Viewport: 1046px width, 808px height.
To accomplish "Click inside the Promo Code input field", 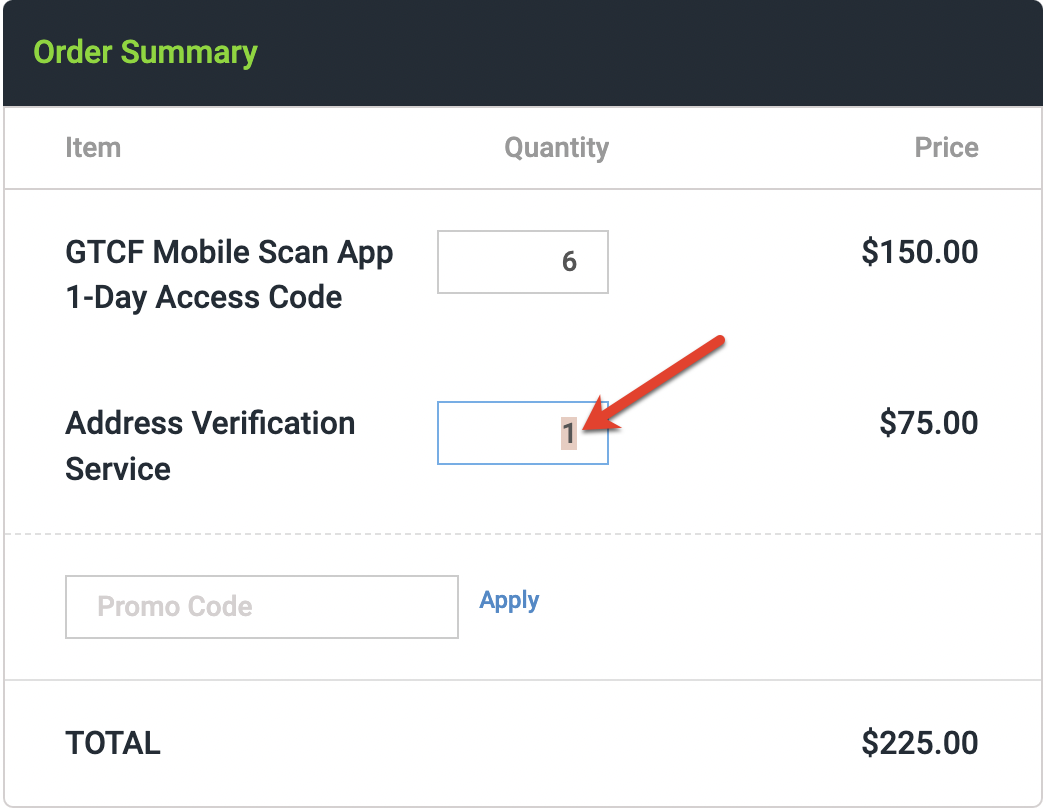I will [x=261, y=607].
